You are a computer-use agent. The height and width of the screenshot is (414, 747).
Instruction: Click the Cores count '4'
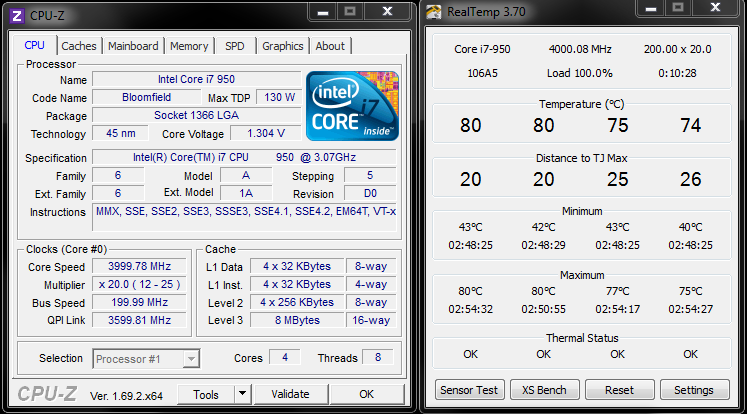285,357
